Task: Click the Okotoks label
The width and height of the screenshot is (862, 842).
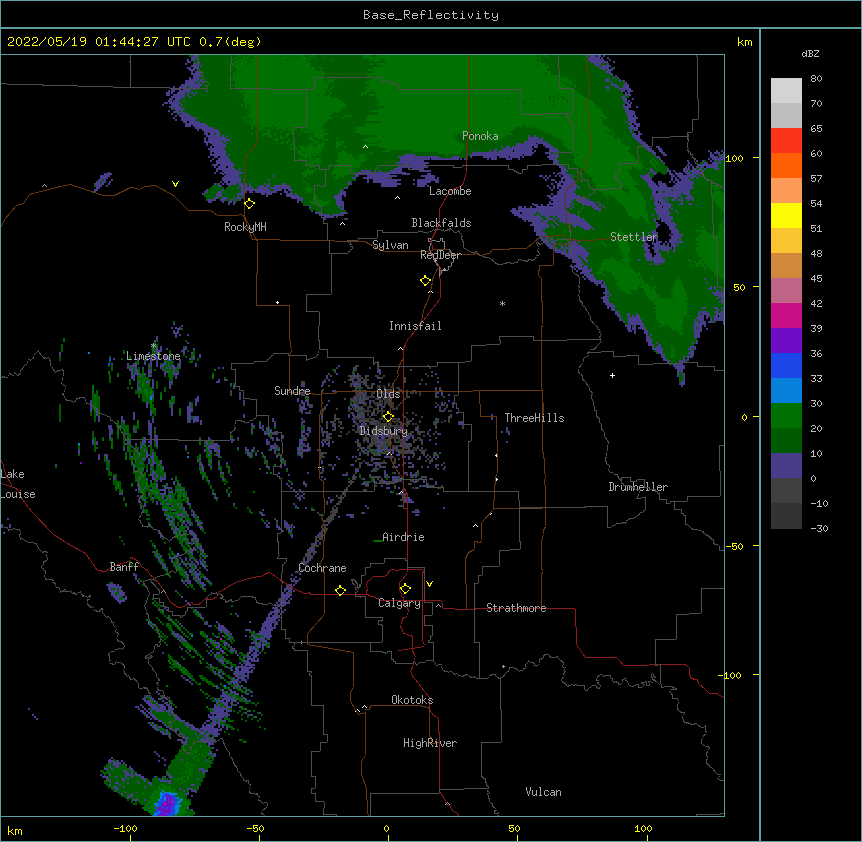Action: (412, 700)
